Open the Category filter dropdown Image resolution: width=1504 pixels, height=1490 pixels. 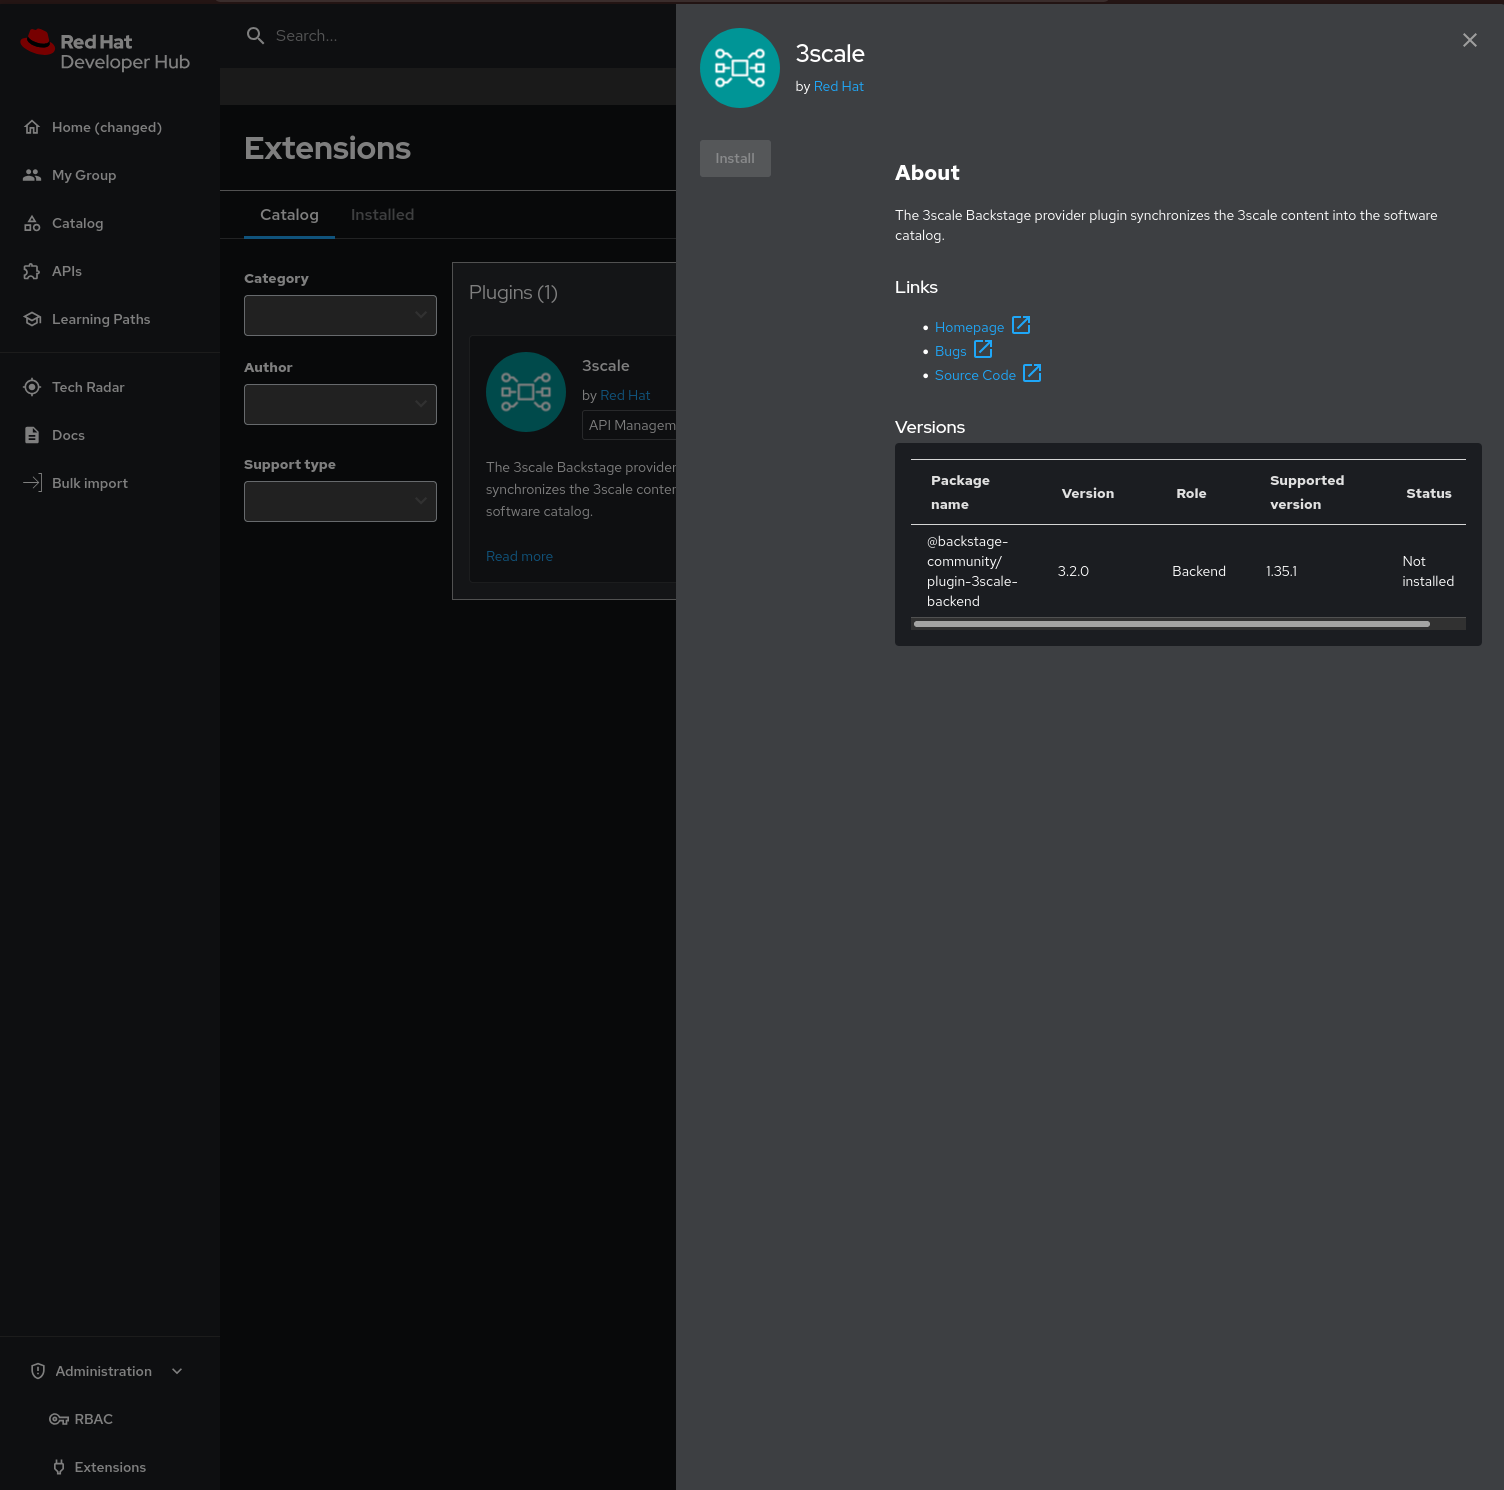click(x=340, y=315)
